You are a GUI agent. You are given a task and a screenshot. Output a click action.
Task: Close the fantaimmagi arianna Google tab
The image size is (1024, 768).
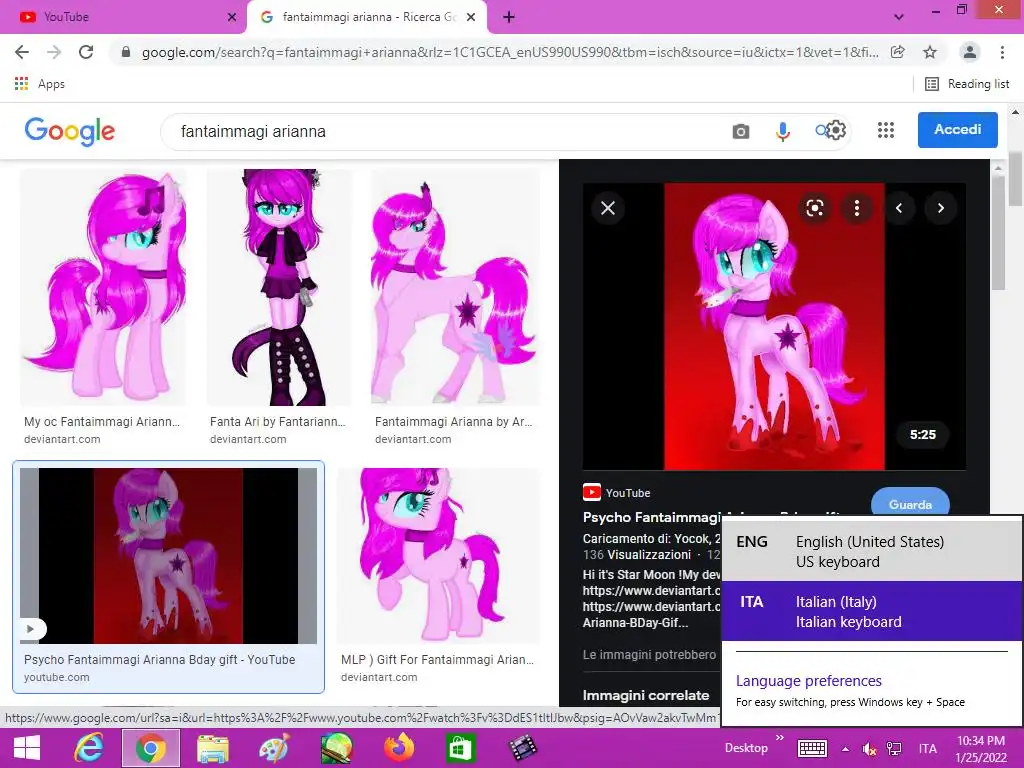click(471, 17)
